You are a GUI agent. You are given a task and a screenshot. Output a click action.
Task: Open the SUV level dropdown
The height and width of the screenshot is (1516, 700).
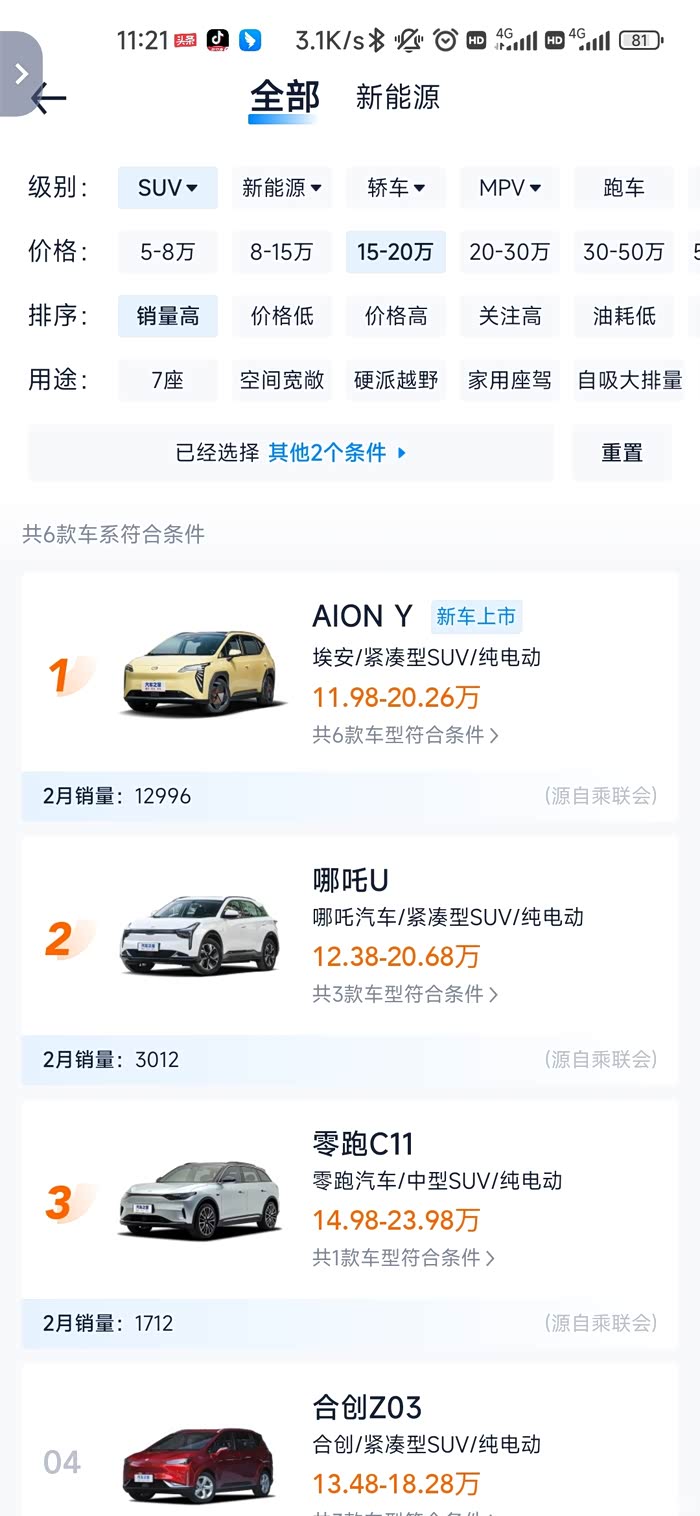167,188
